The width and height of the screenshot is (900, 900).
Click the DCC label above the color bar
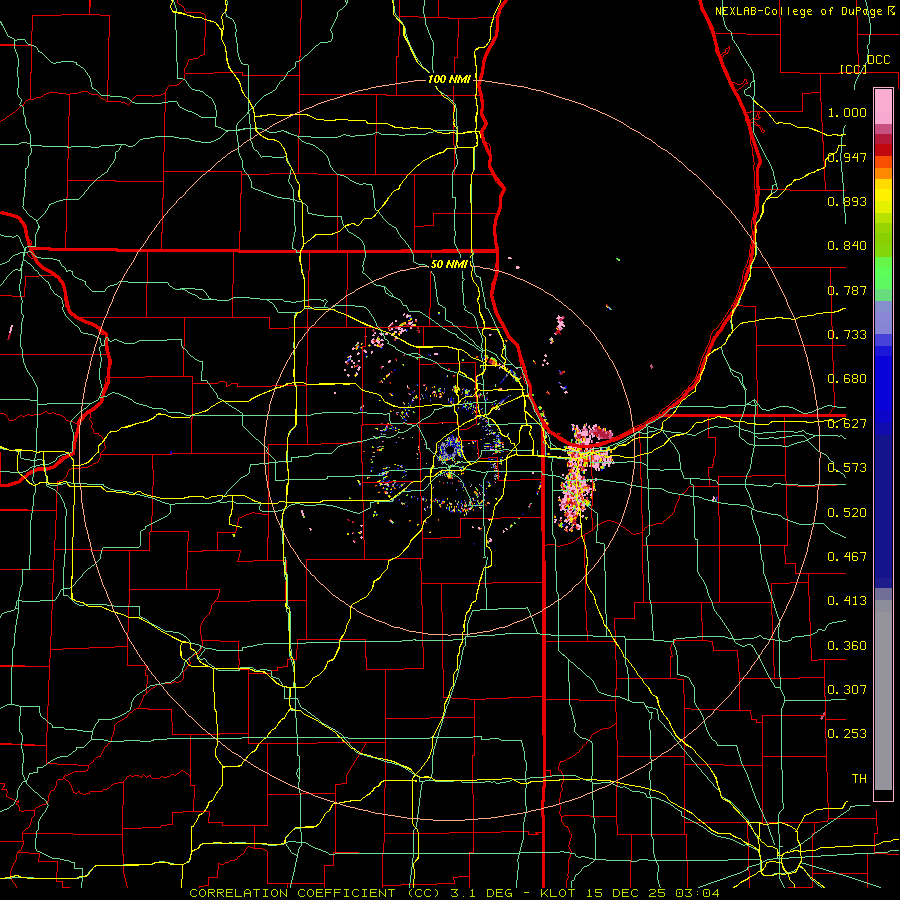pyautogui.click(x=878, y=60)
